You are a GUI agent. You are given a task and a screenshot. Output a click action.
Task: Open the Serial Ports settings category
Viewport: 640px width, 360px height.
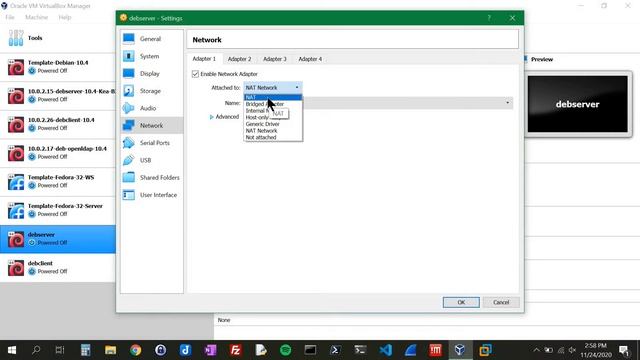pyautogui.click(x=152, y=143)
